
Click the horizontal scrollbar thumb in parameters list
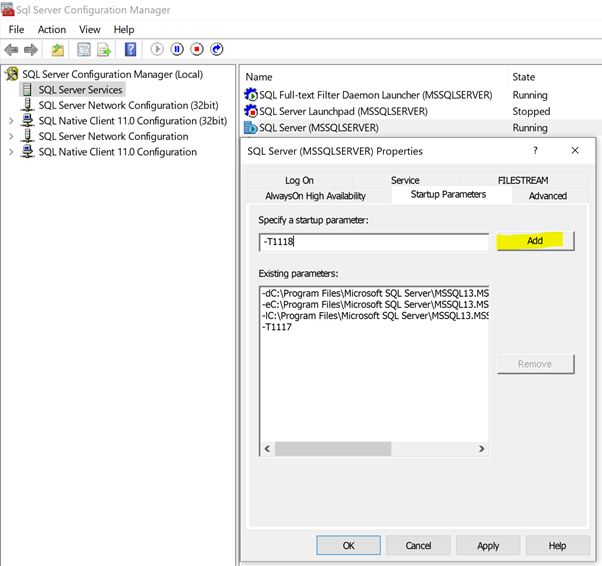point(333,448)
